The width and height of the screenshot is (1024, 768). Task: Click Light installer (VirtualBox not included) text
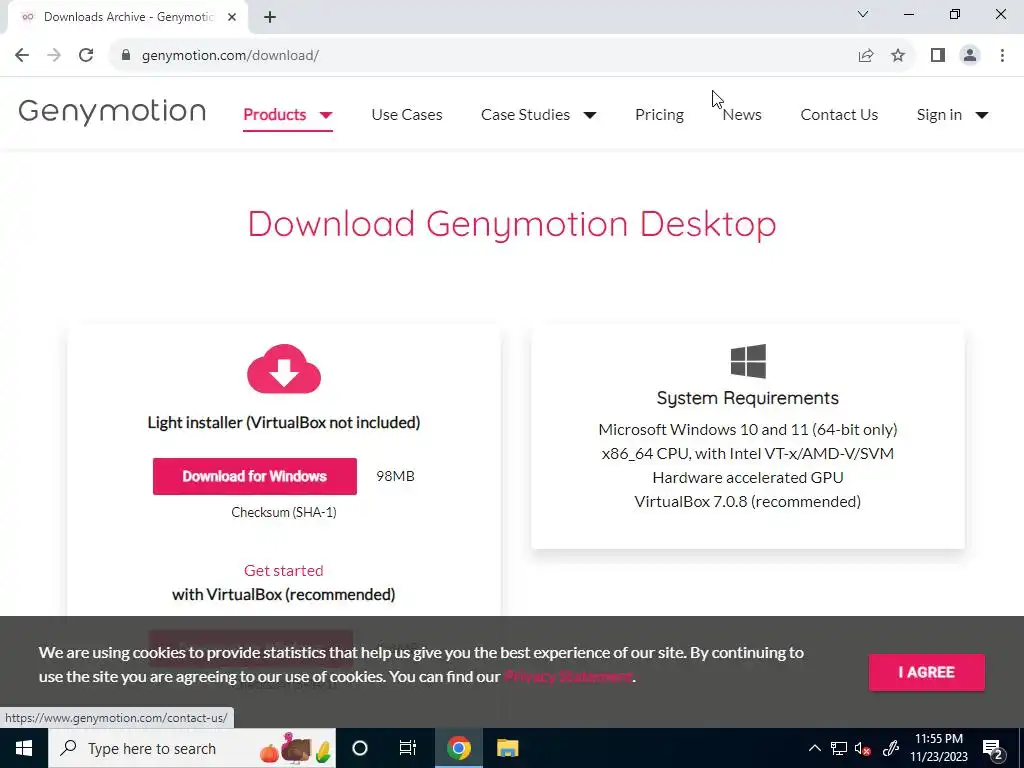pyautogui.click(x=283, y=423)
